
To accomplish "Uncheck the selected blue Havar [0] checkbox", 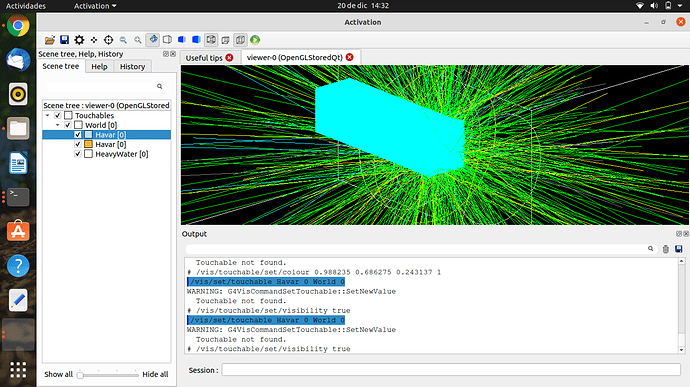I will click(78, 135).
